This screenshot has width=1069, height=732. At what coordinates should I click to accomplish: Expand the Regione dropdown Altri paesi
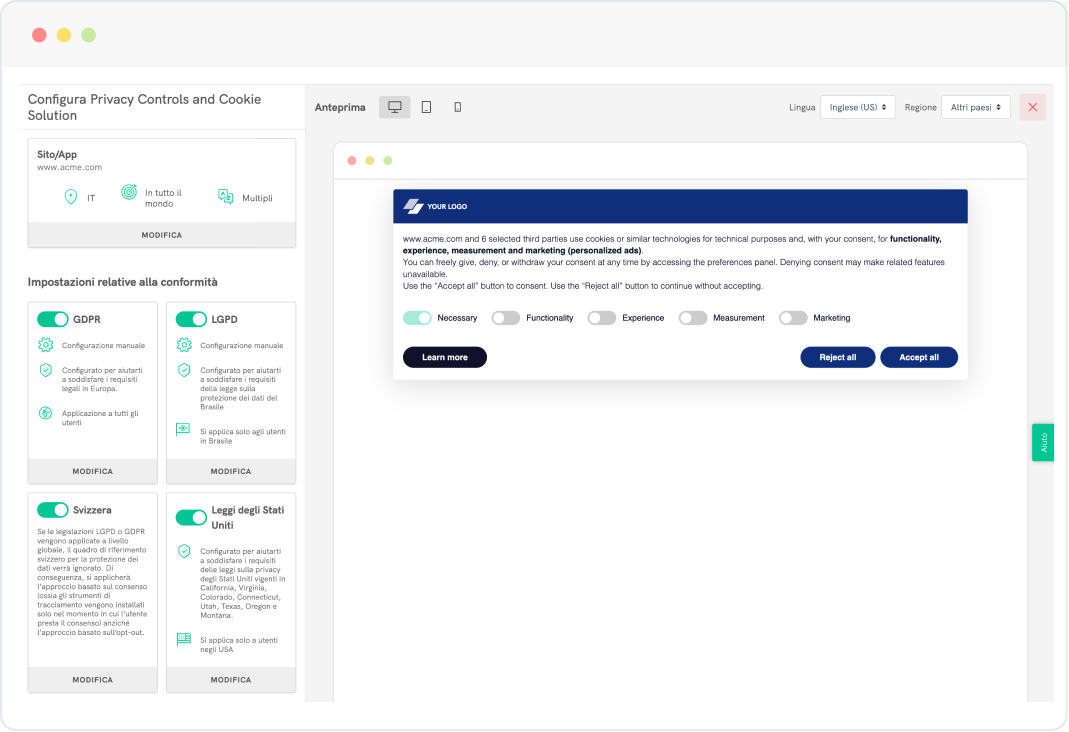975,107
